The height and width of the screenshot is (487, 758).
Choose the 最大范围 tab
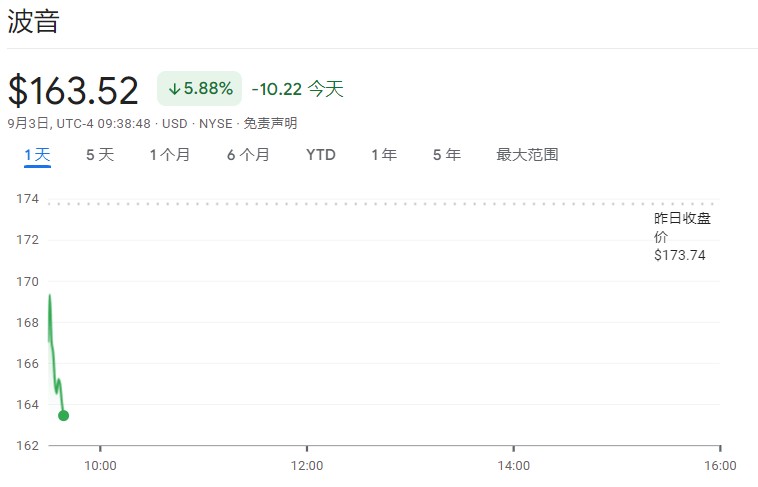click(x=527, y=154)
